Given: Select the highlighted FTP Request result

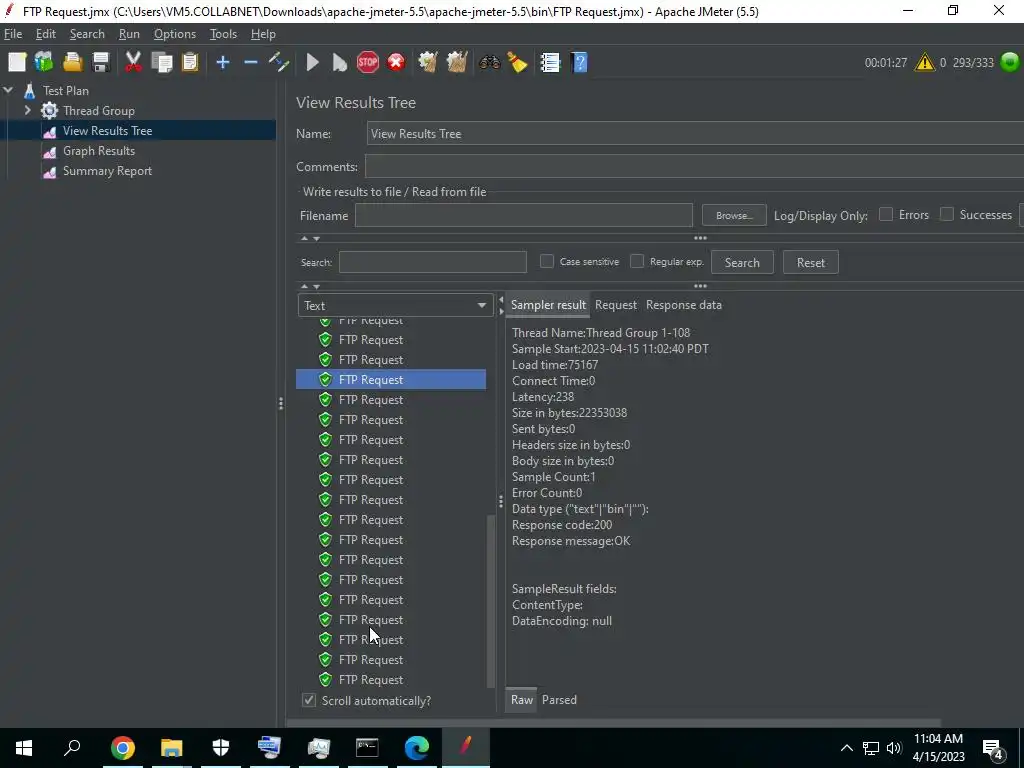Looking at the screenshot, I should 391,379.
